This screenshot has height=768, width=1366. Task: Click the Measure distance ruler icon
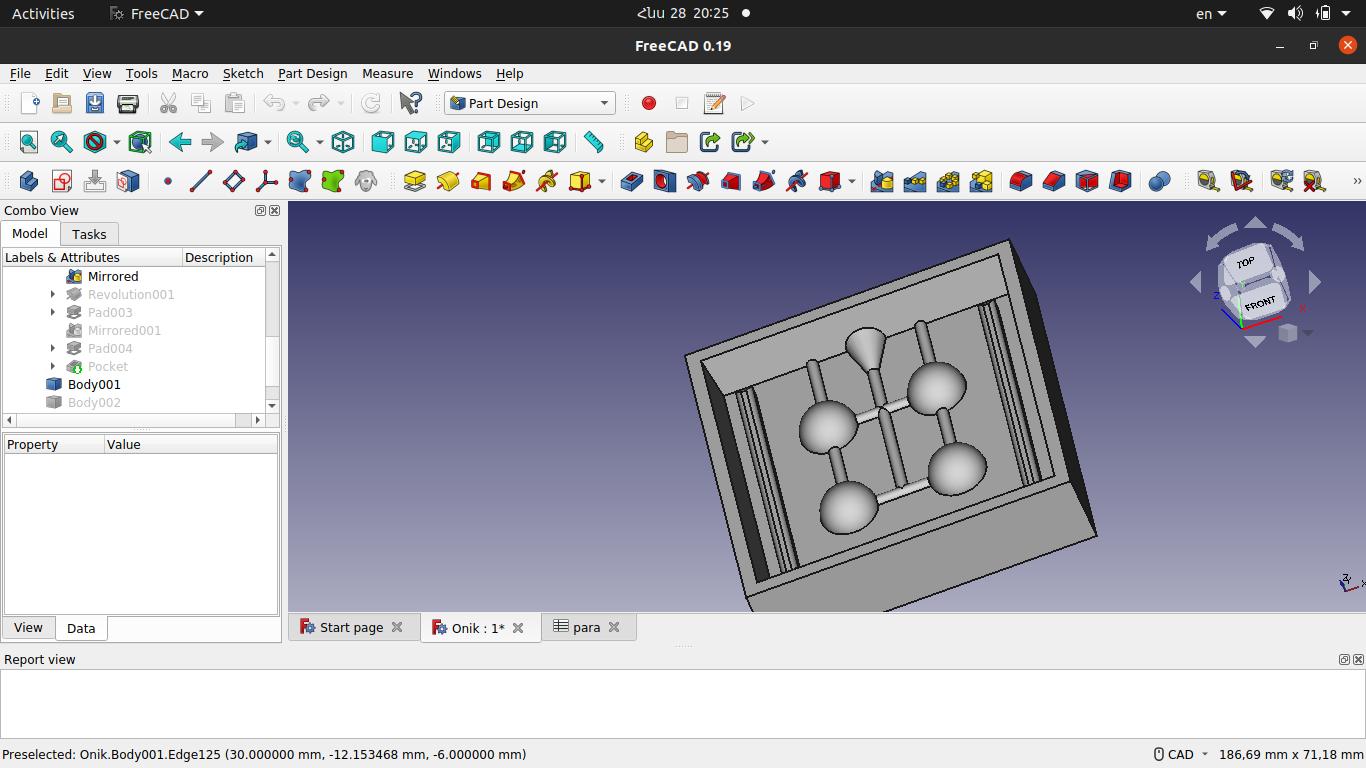594,142
